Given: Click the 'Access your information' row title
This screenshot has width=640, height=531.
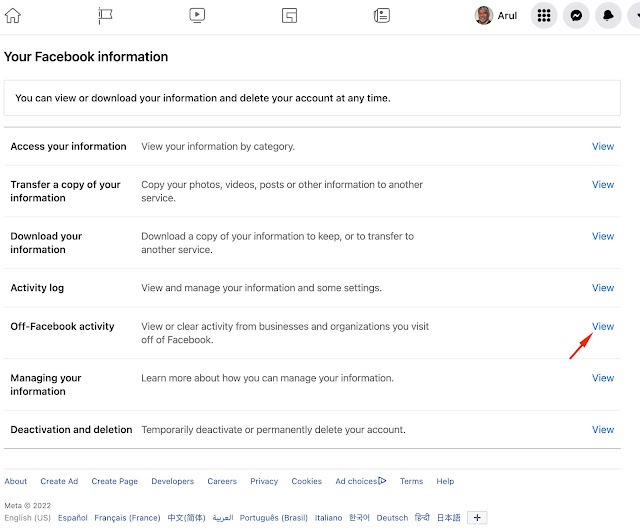Looking at the screenshot, I should point(69,147).
